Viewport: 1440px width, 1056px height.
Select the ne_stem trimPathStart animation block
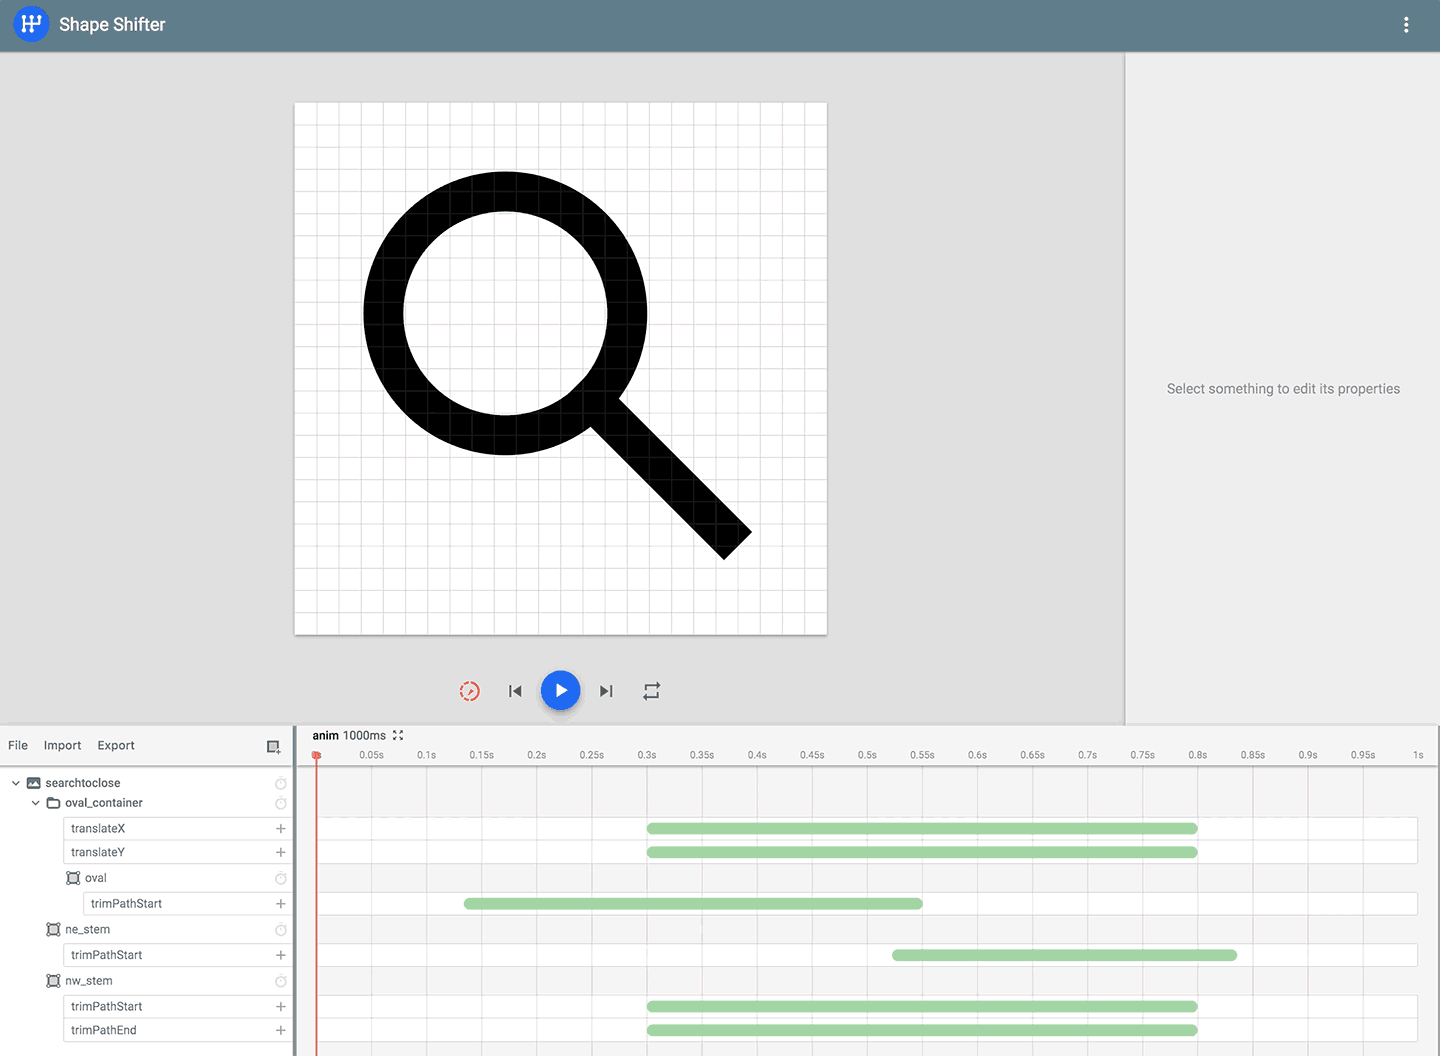coord(1065,955)
